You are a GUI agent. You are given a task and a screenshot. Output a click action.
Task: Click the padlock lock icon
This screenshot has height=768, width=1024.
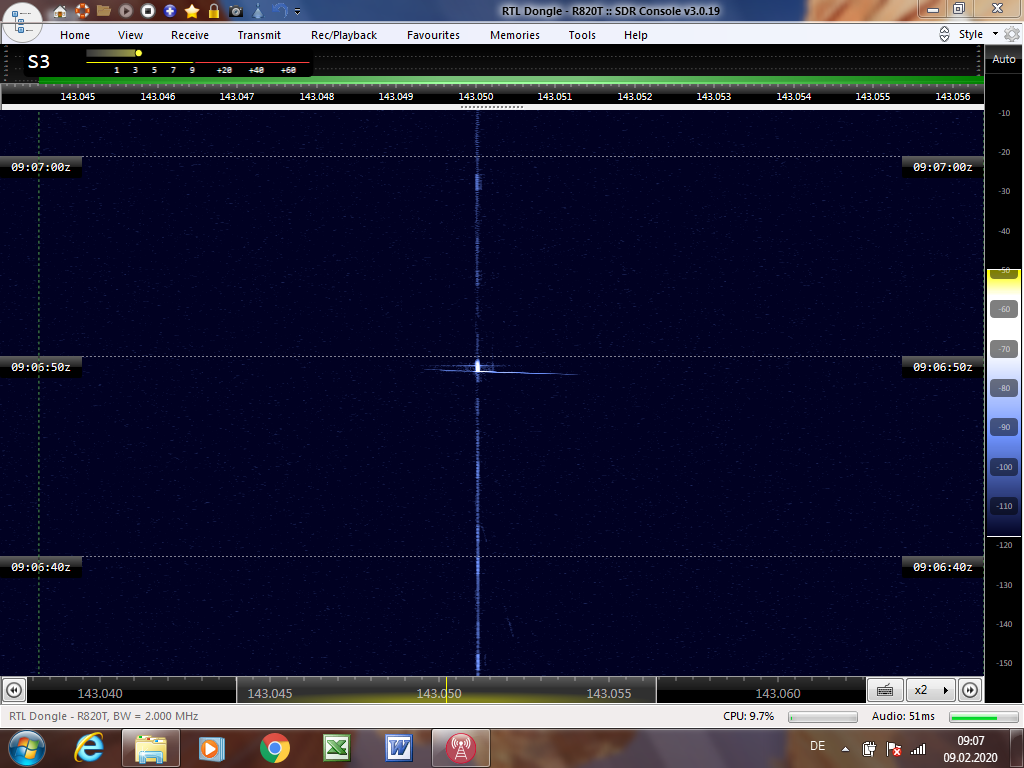click(x=214, y=11)
